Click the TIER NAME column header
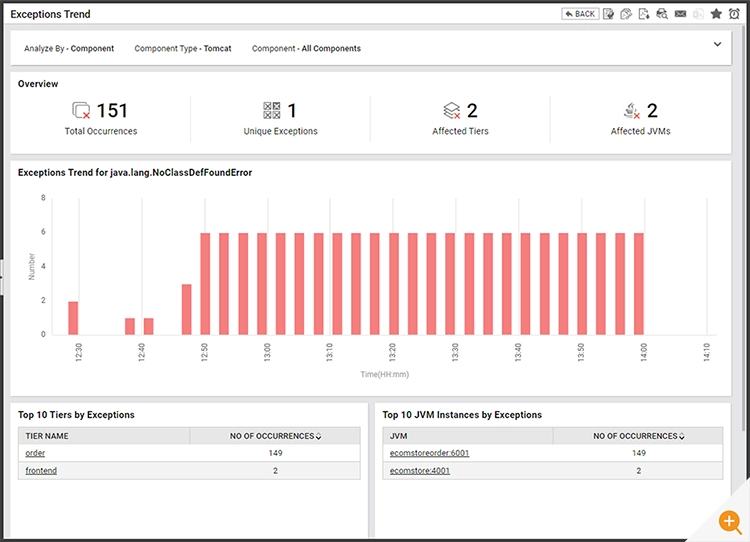The width and height of the screenshot is (750, 542). click(104, 436)
